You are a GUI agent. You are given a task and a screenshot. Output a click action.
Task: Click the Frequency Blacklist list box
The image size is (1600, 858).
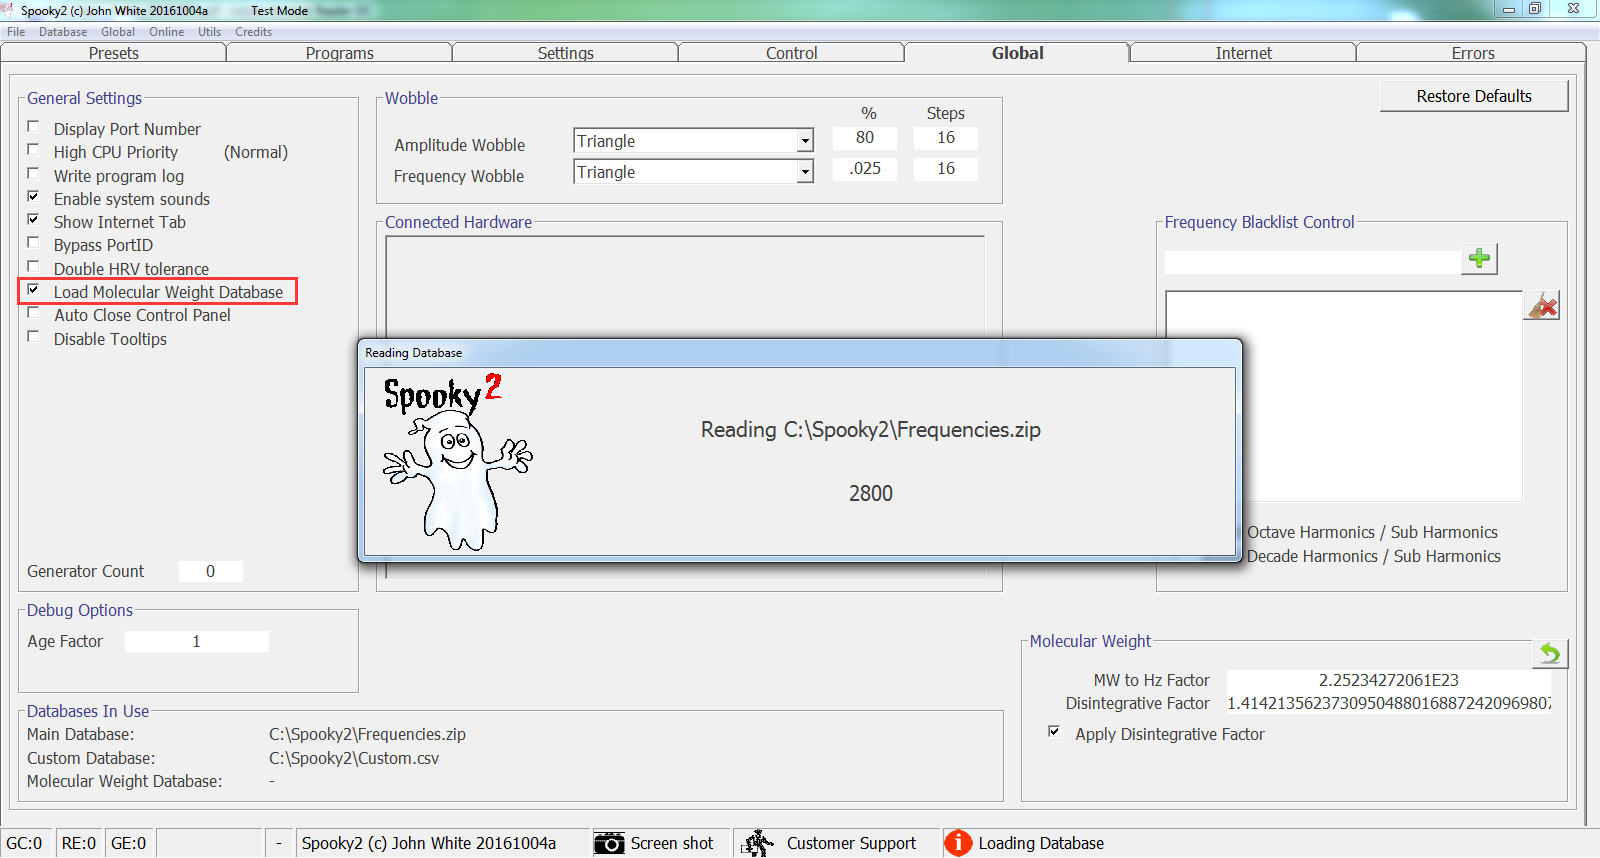(1344, 396)
